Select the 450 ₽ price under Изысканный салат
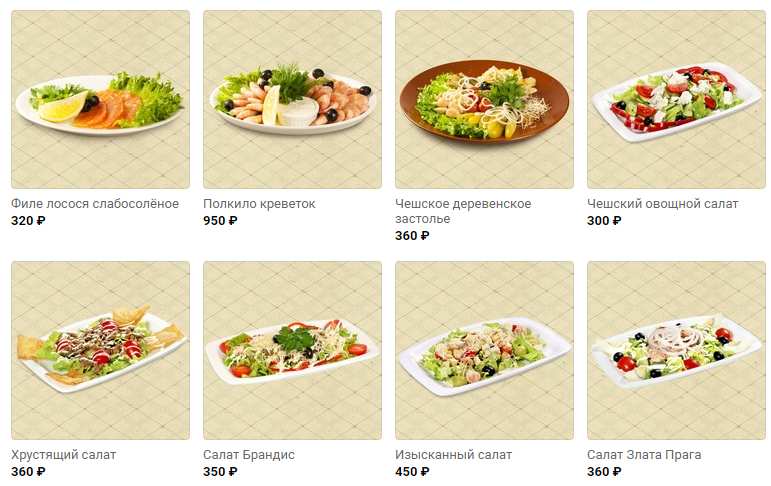Screen dimensions: 771x486 (x=412, y=472)
